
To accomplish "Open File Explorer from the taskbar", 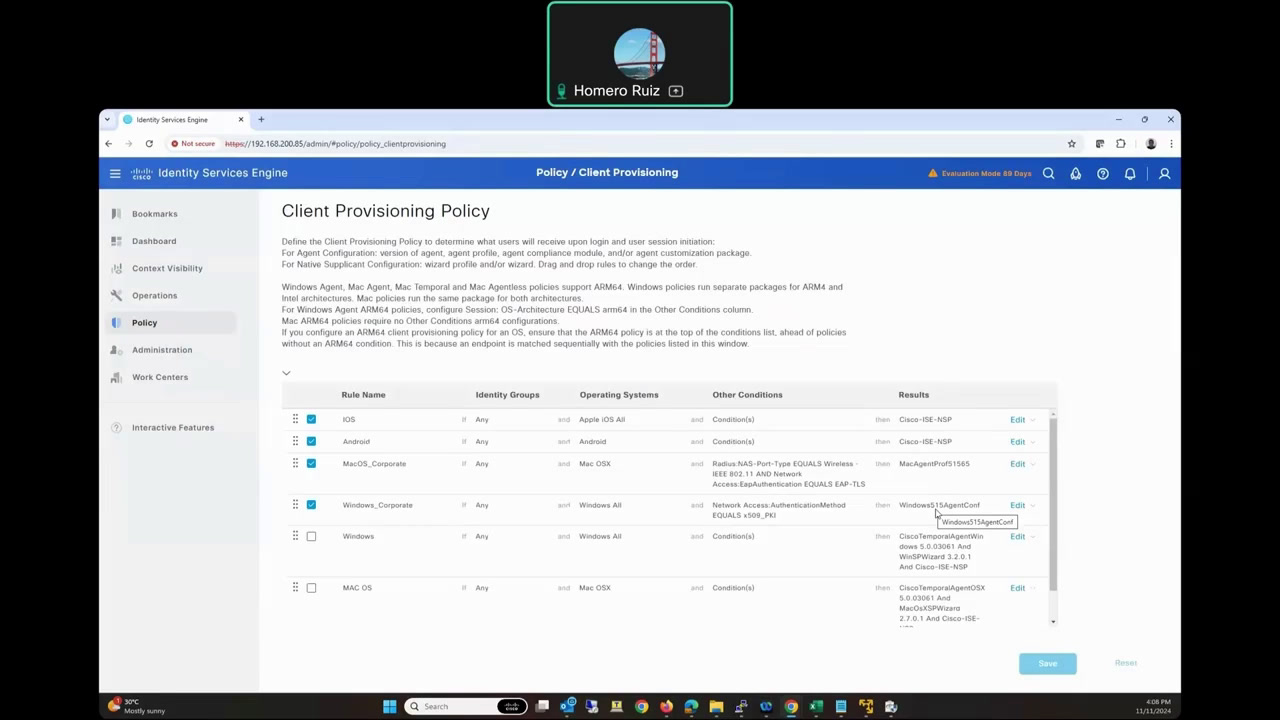I will (716, 706).
